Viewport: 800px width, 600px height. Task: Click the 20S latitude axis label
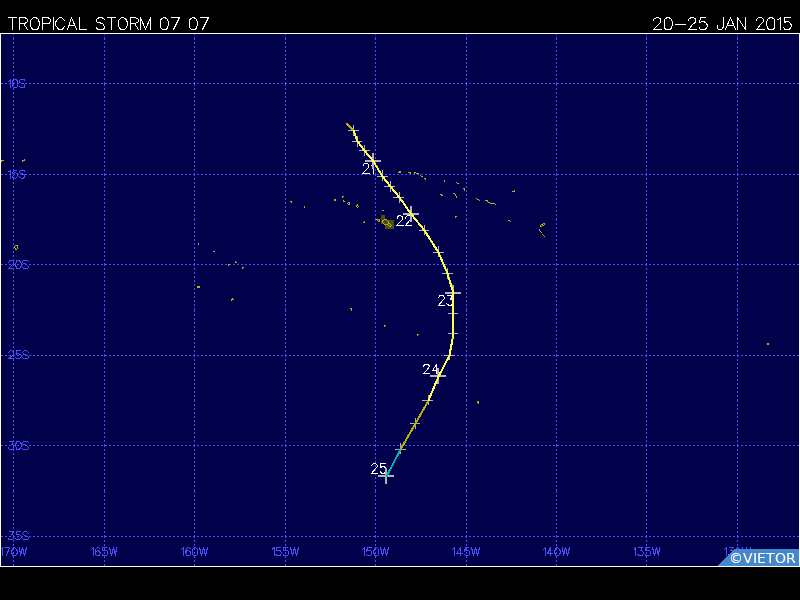(x=16, y=264)
